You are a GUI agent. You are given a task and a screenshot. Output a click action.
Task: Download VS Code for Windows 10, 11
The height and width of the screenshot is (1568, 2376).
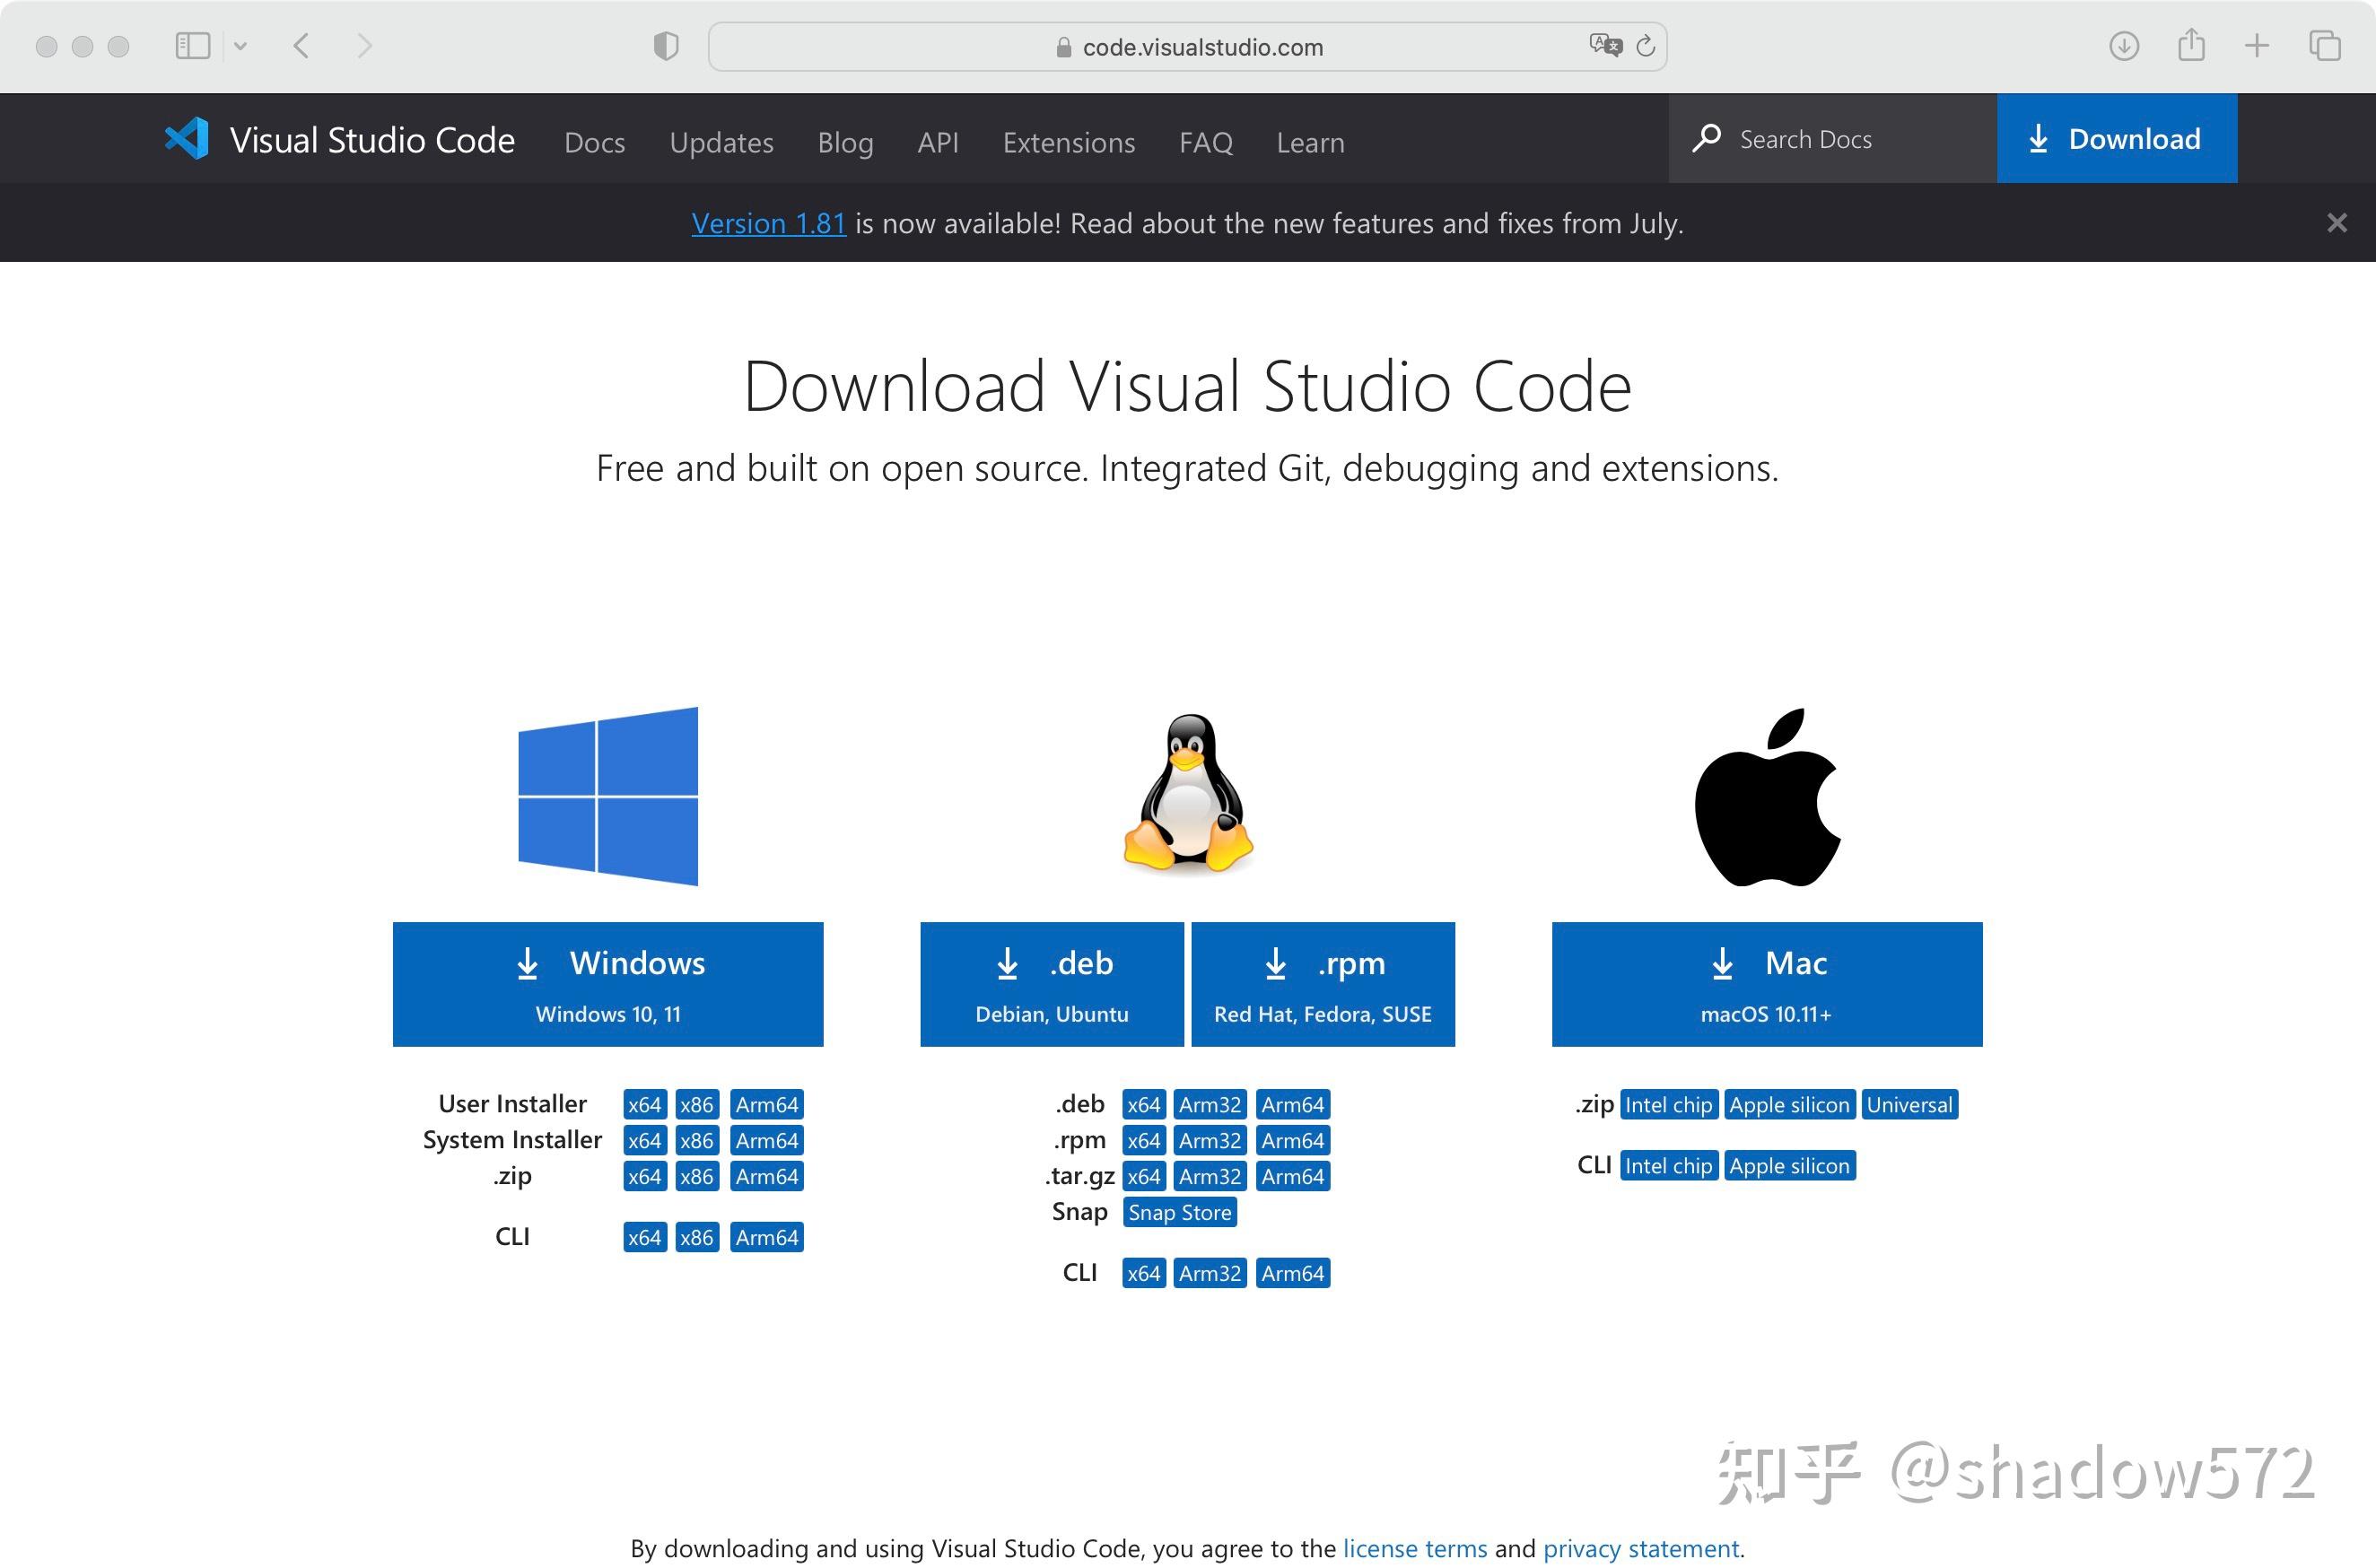coord(608,983)
